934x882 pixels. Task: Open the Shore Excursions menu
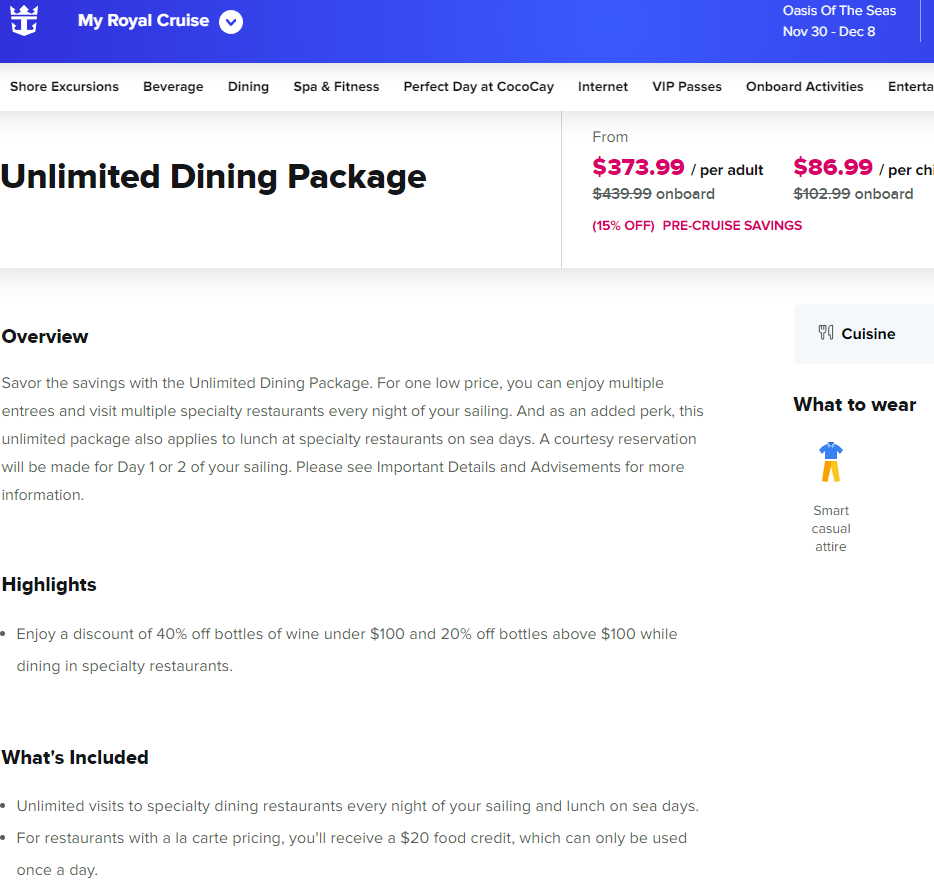(64, 87)
